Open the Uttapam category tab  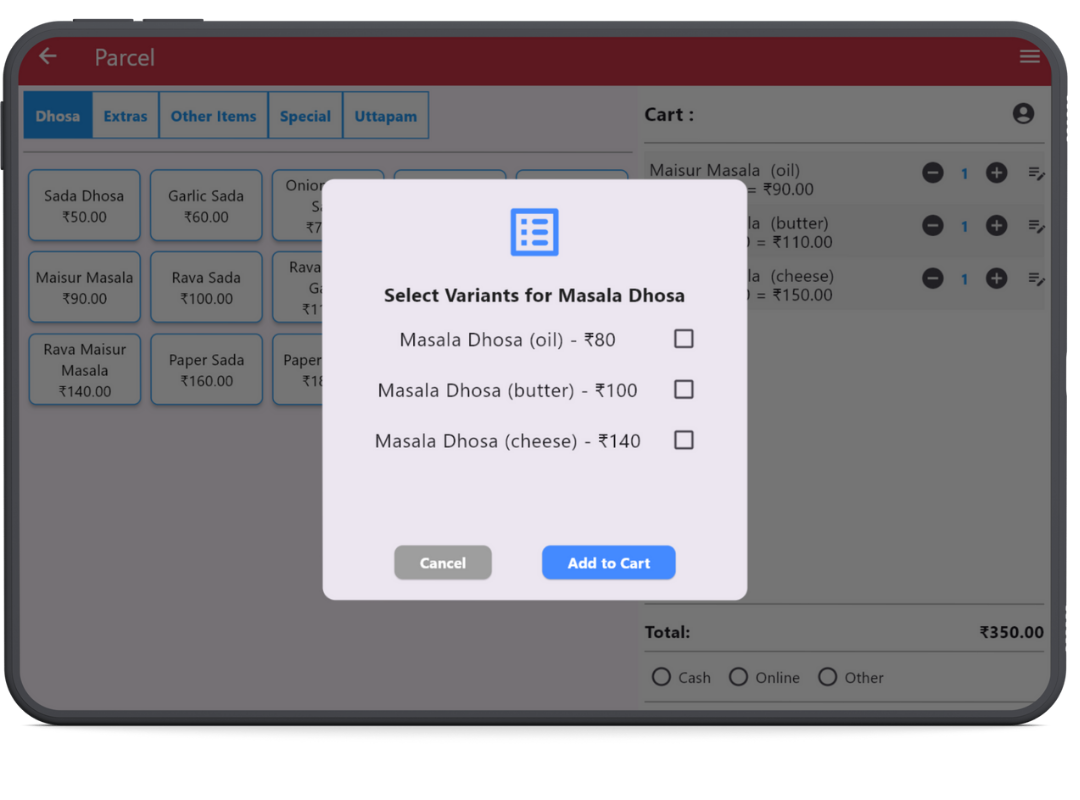click(385, 116)
